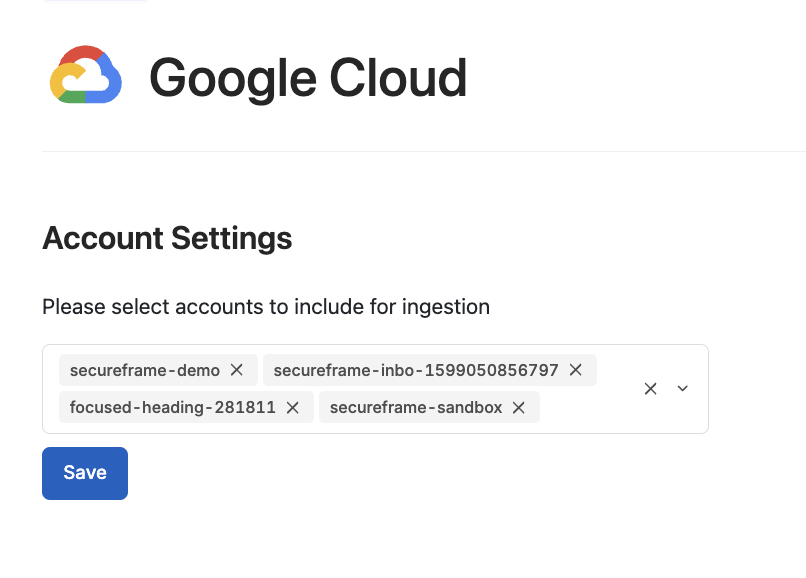Select the focused-heading-281811 chip label
The image size is (806, 578).
[x=173, y=407]
